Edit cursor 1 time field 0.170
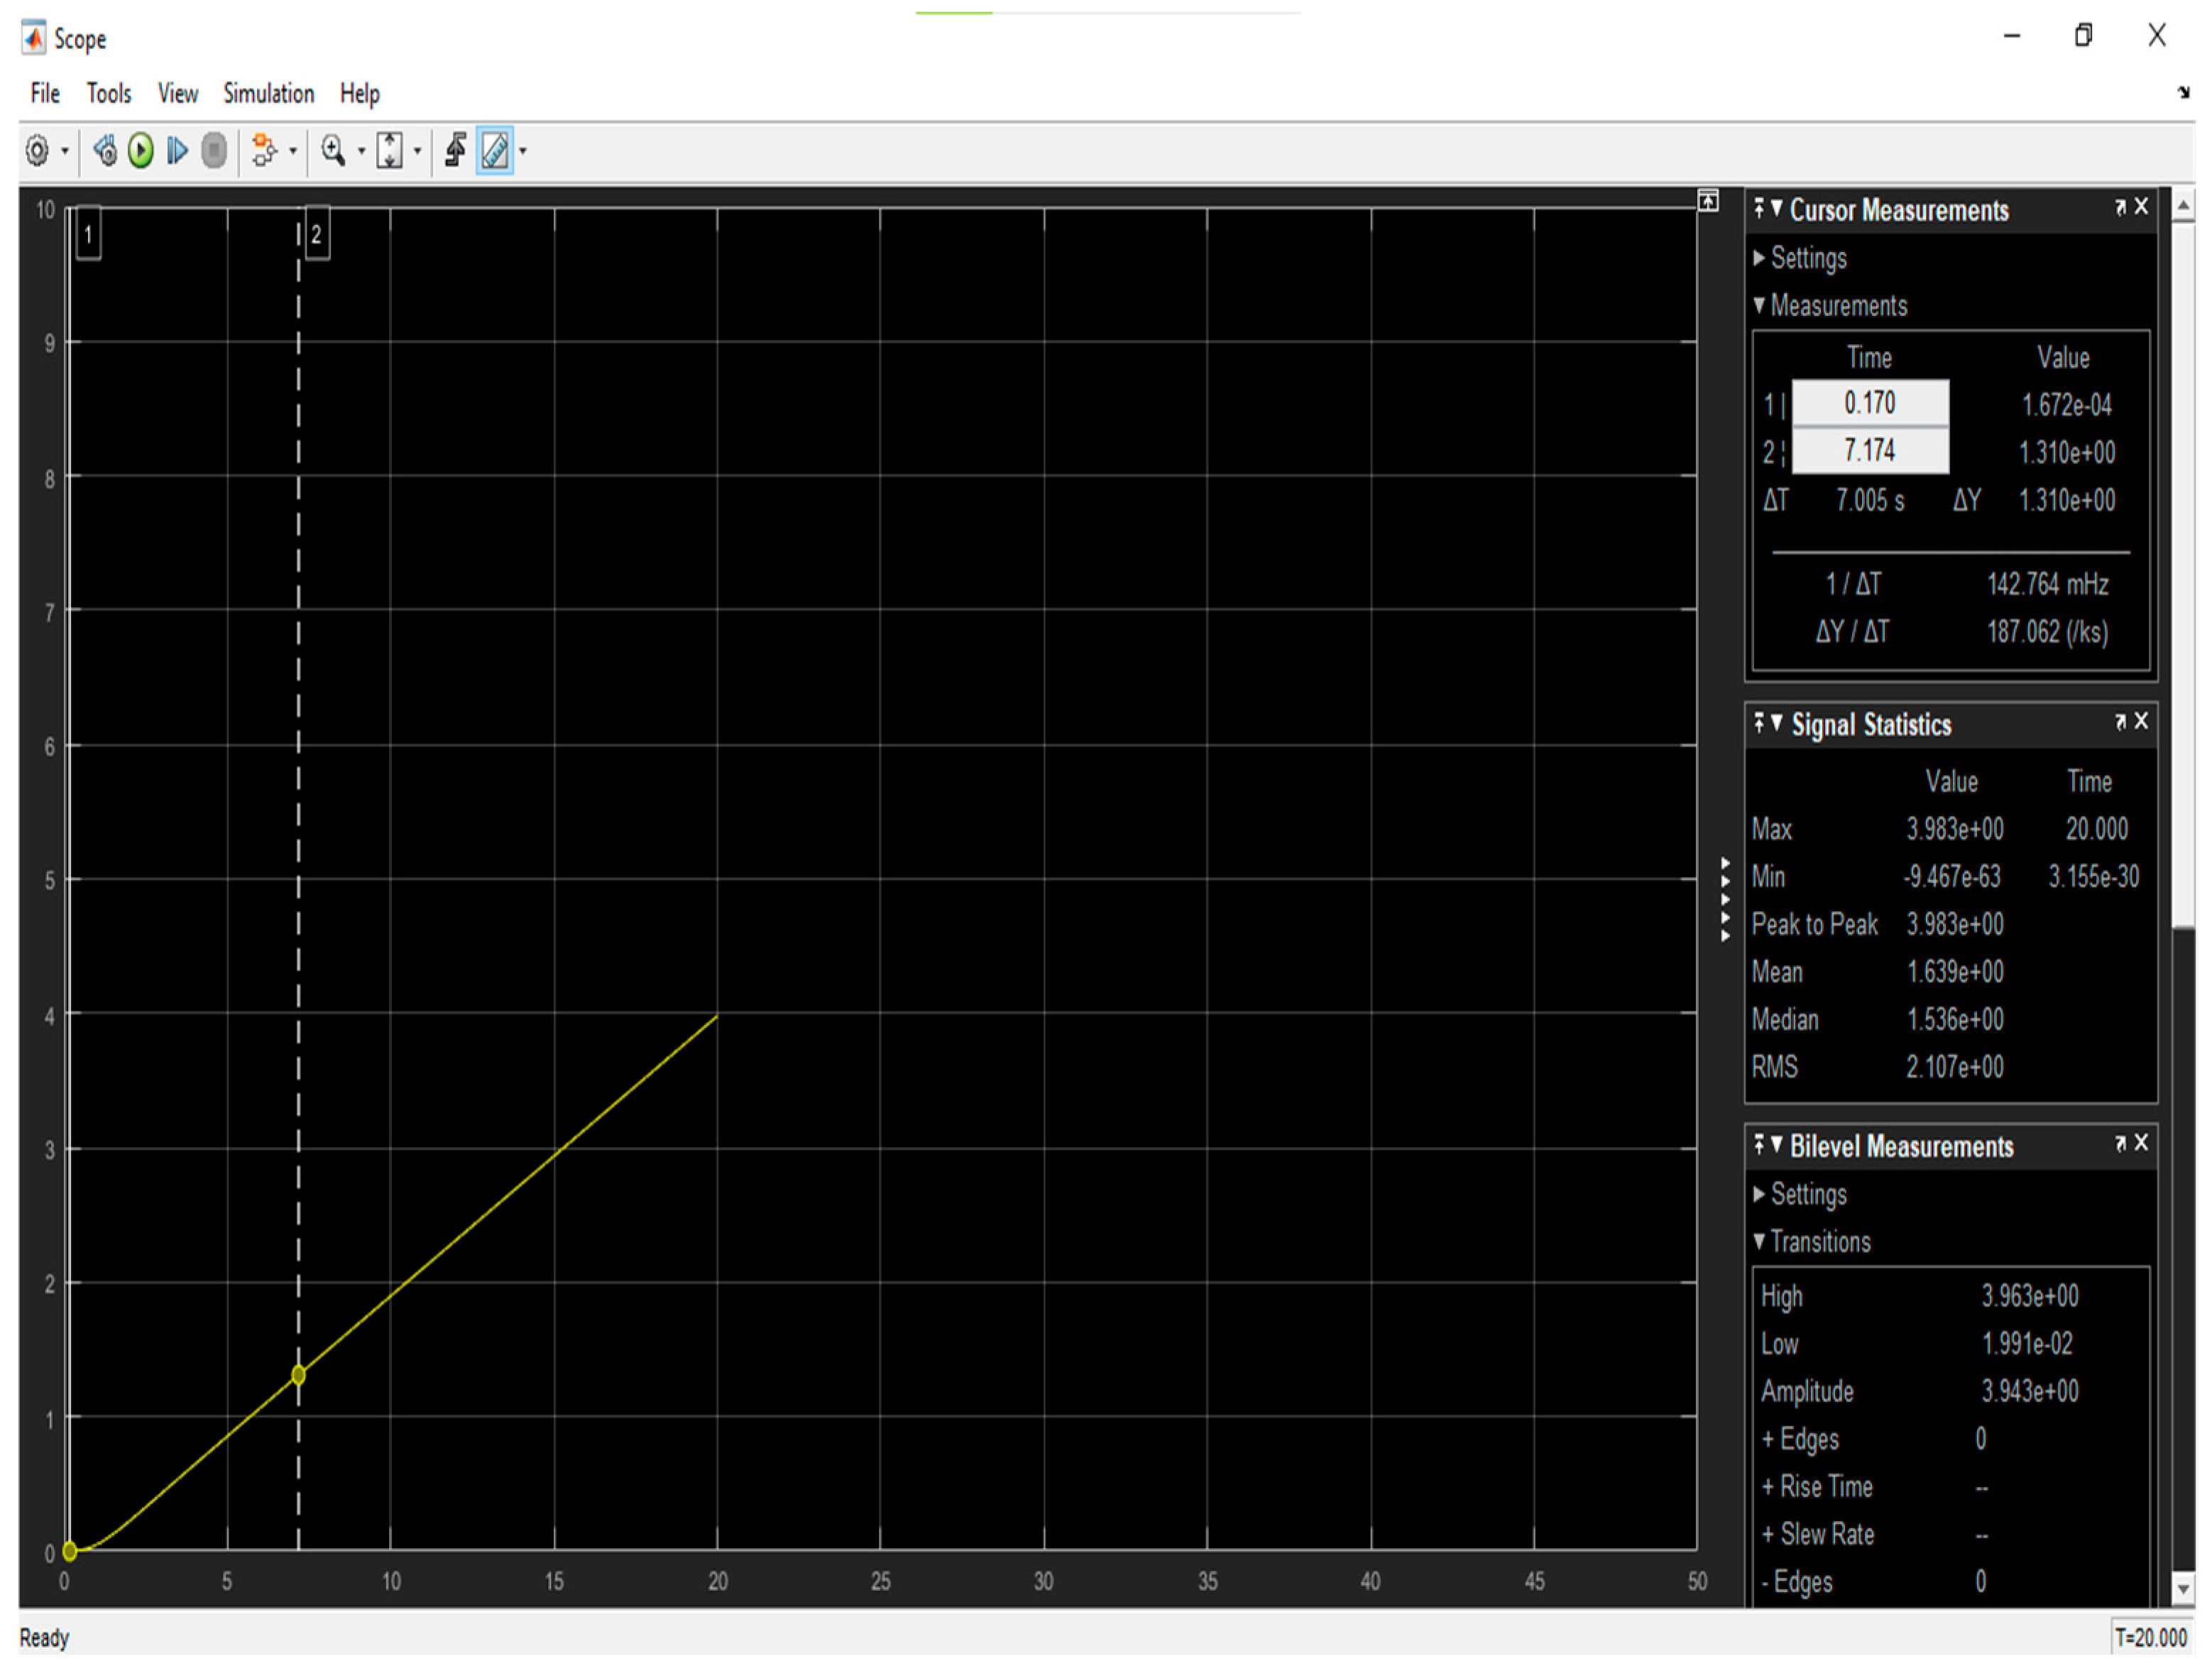This screenshot has height=1666, width=2212. [1869, 403]
